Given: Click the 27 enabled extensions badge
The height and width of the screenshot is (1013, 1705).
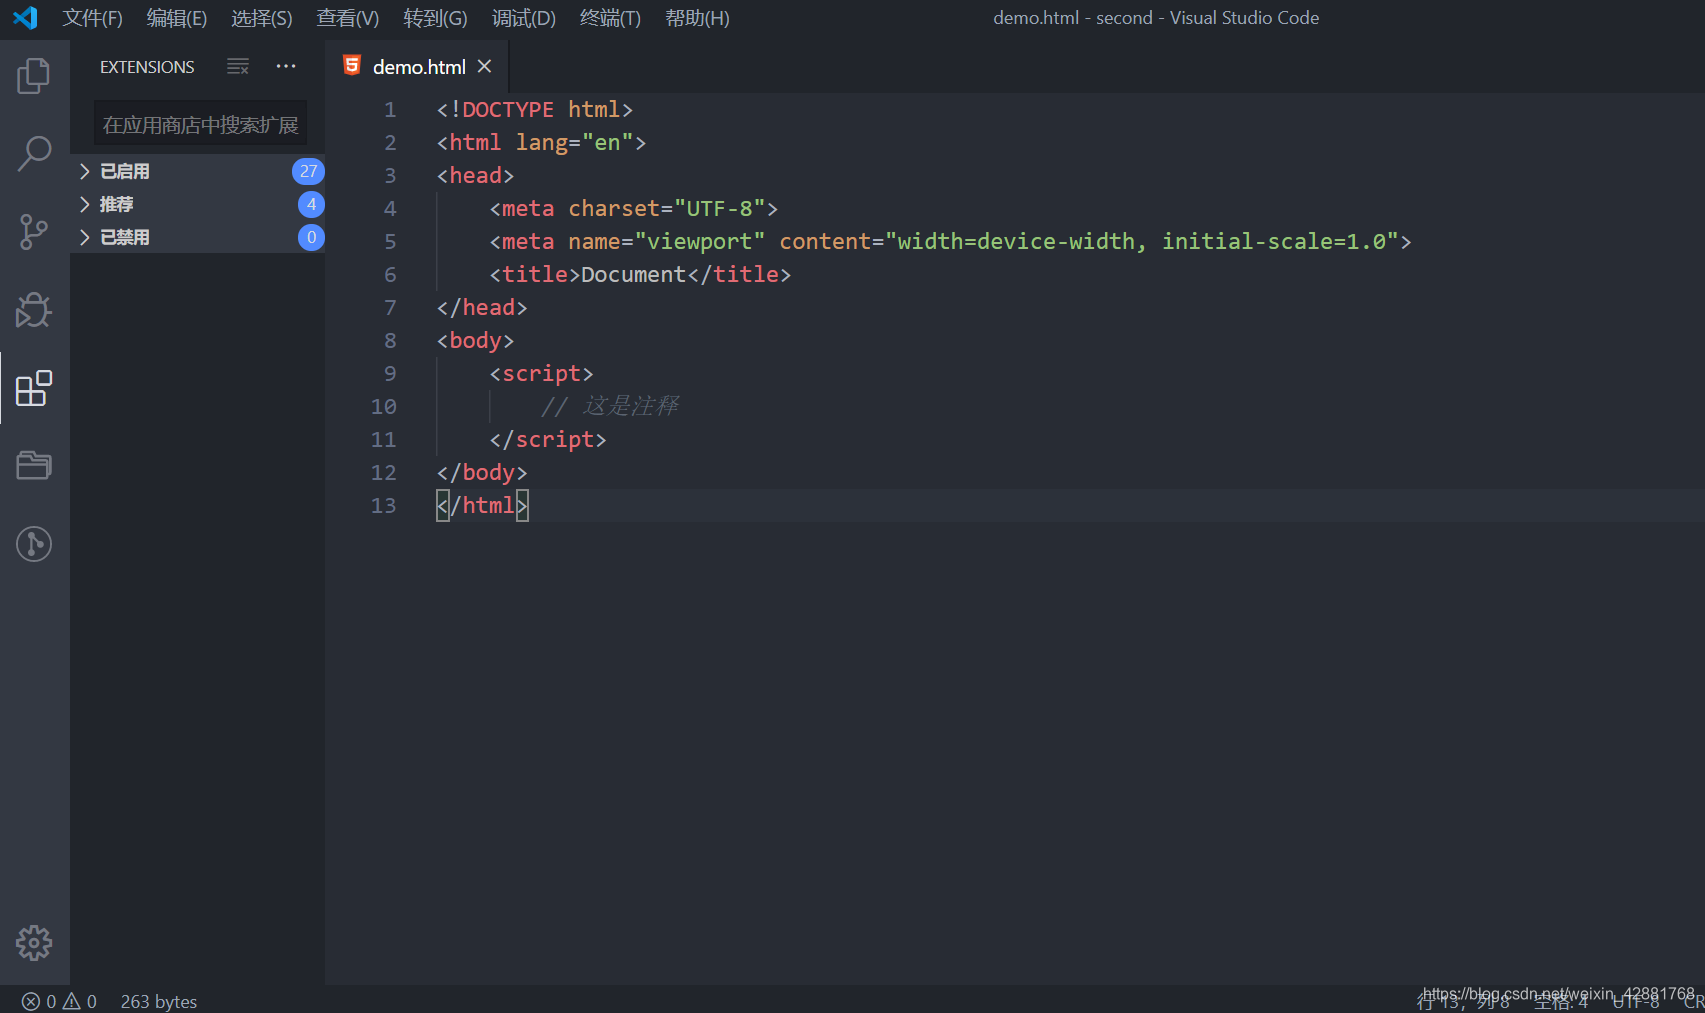Looking at the screenshot, I should point(308,171).
